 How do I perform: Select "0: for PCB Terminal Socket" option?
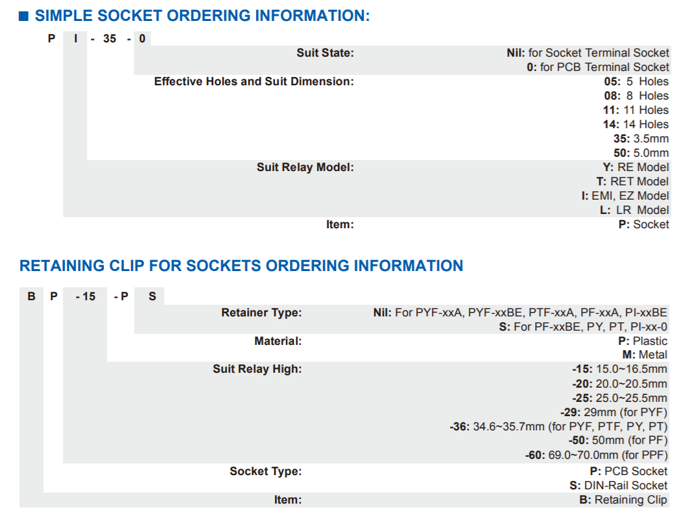(598, 67)
